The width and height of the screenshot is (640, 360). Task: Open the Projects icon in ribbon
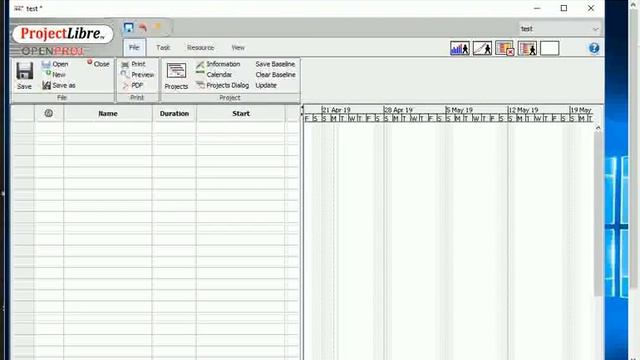click(176, 71)
